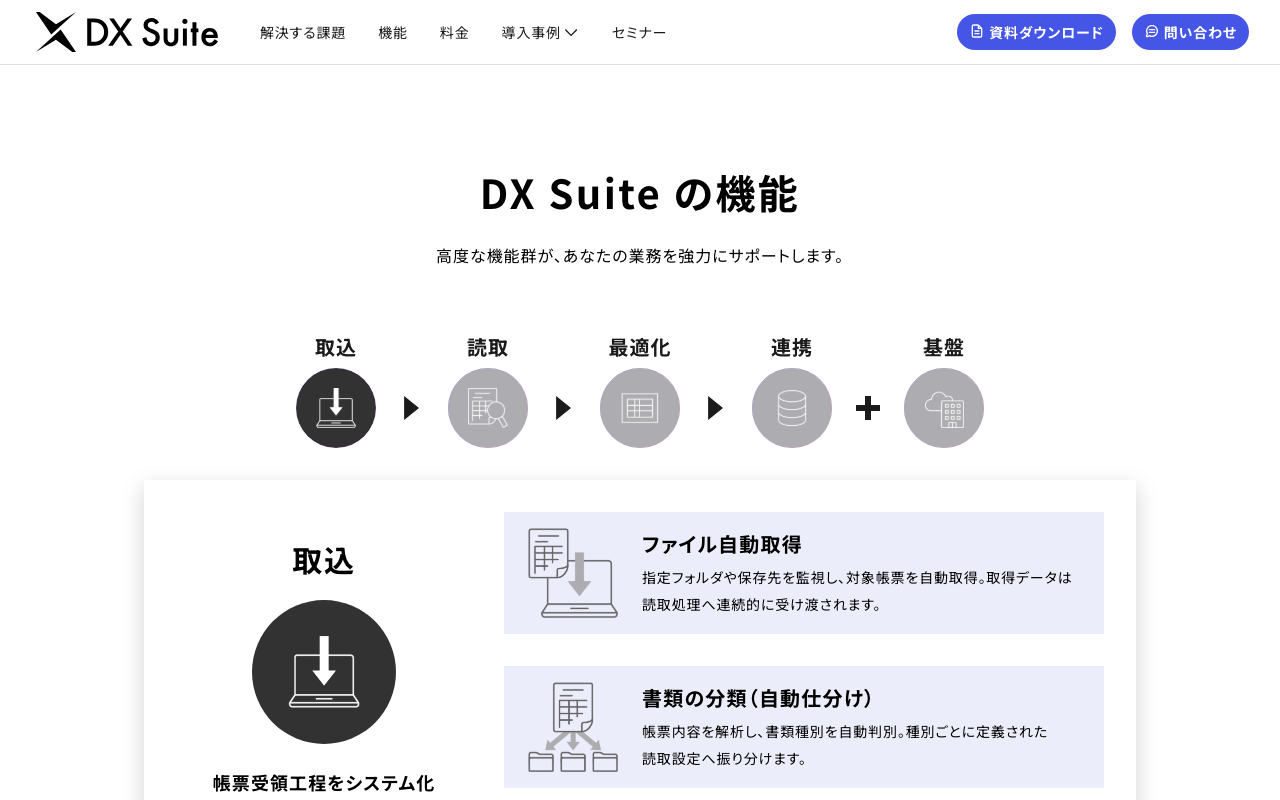
Task: Select the 連携 database icon
Action: 792,408
